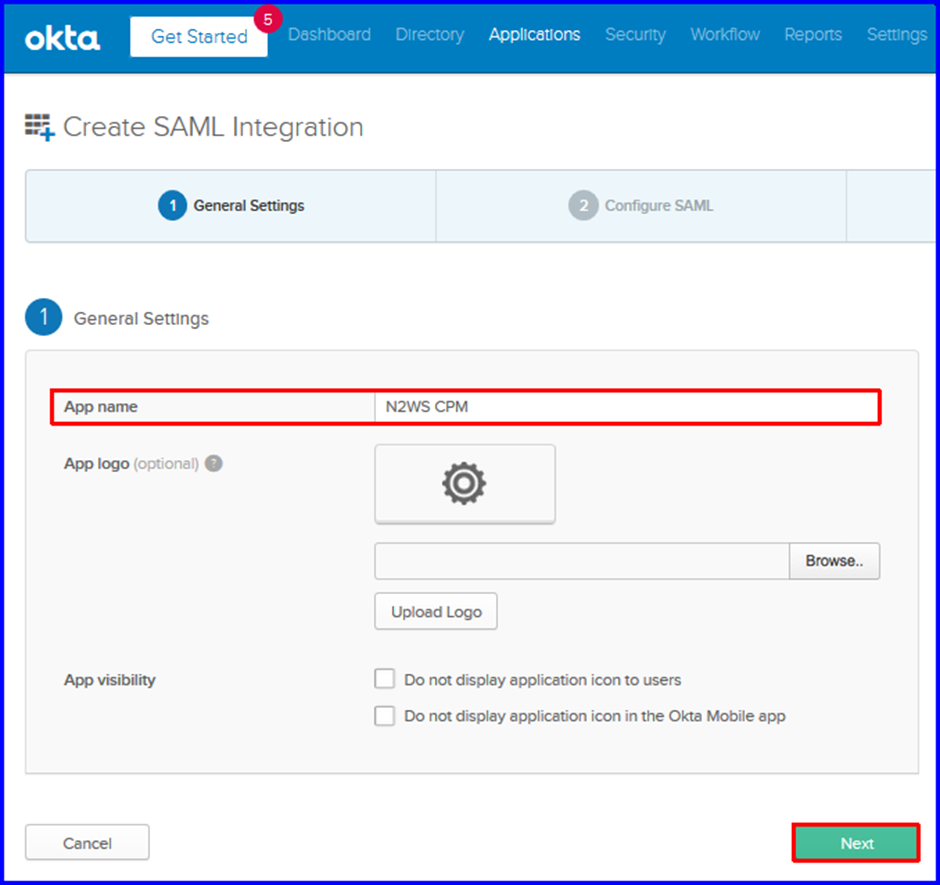
Task: Click the 'App logo (optional)' label
Action: click(131, 463)
